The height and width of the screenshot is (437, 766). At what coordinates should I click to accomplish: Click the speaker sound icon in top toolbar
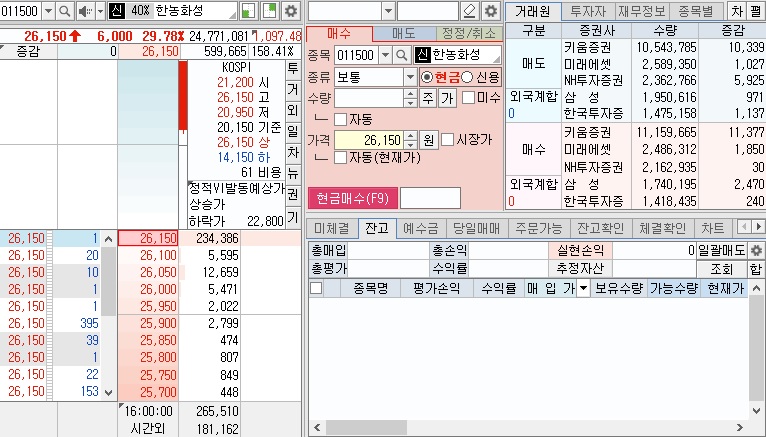[x=85, y=11]
